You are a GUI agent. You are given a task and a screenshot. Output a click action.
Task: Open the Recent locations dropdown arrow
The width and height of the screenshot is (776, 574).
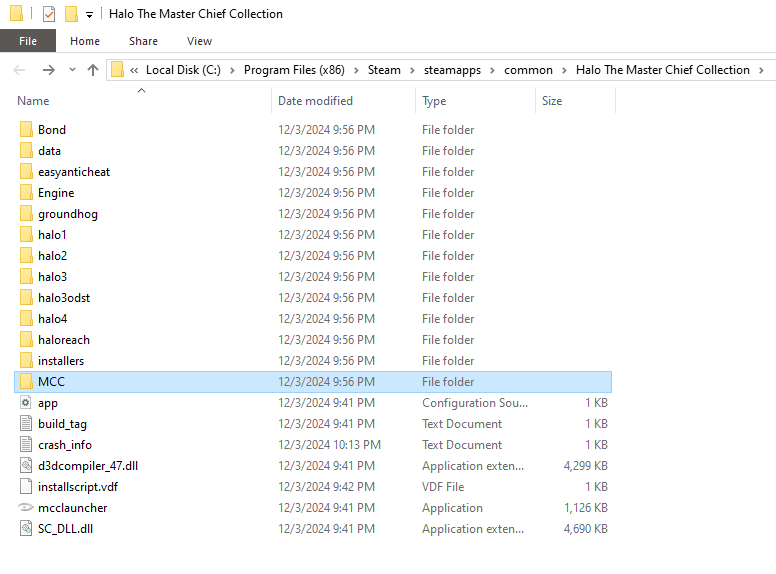coord(72,70)
